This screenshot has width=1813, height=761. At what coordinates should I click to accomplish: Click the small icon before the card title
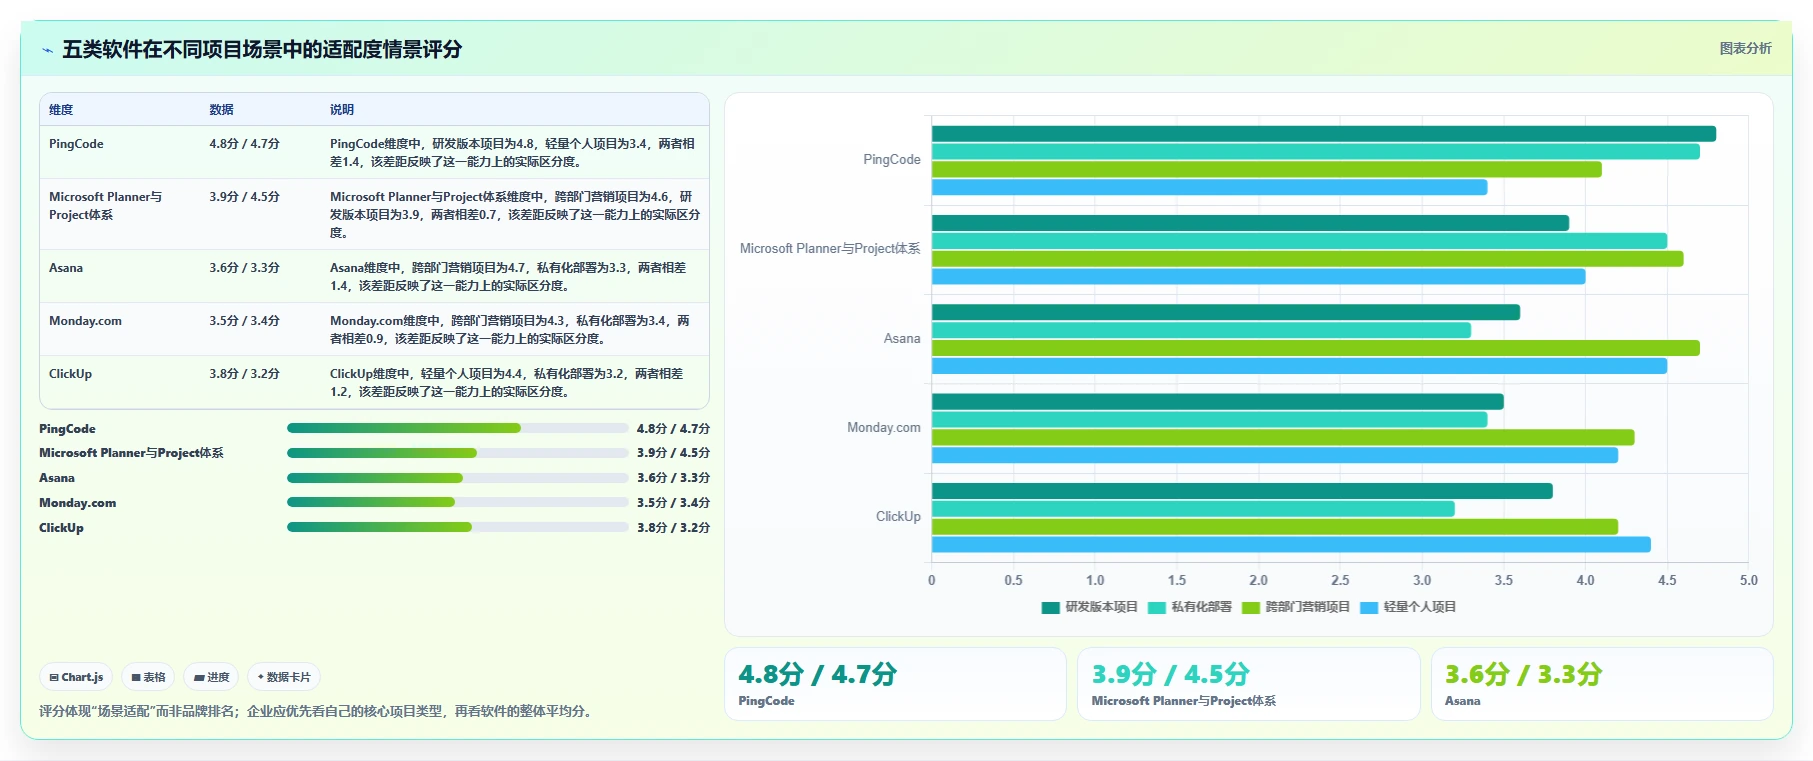47,50
